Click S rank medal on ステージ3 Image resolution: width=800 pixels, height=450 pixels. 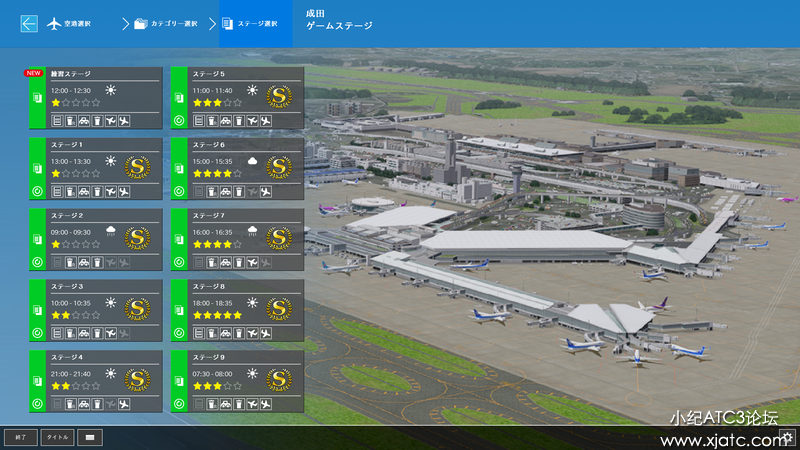[137, 309]
